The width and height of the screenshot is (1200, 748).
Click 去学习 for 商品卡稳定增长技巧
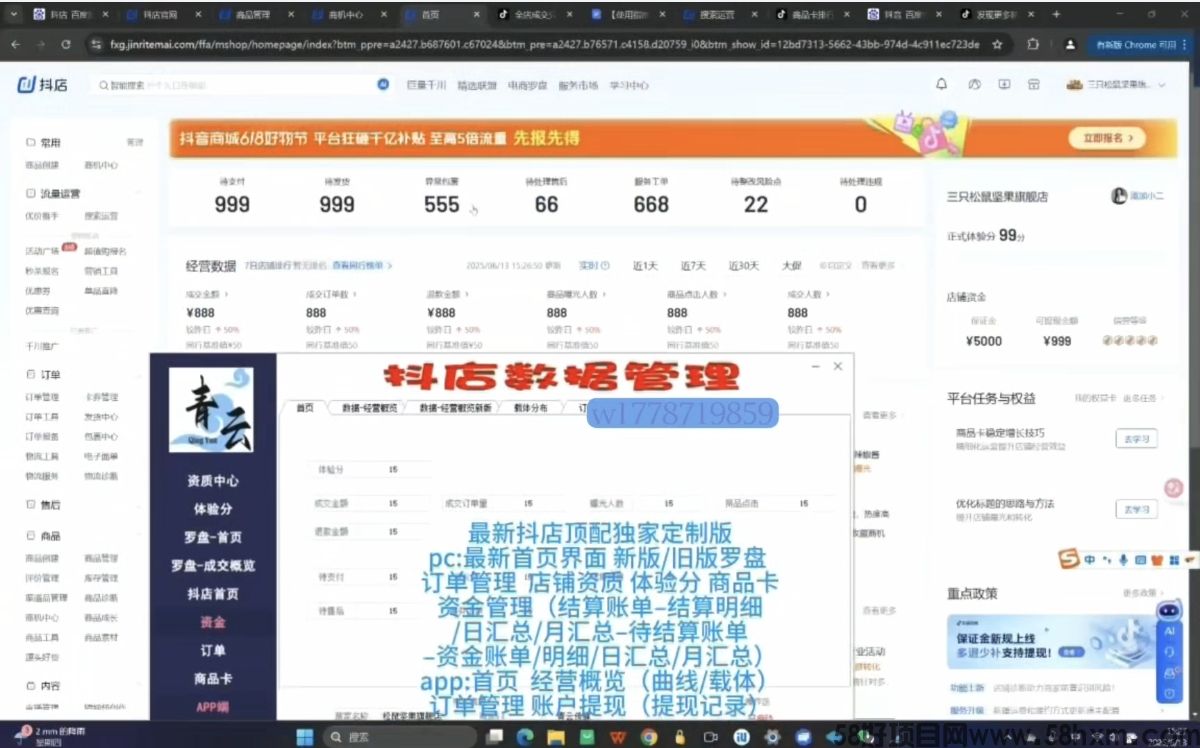pyautogui.click(x=1135, y=438)
